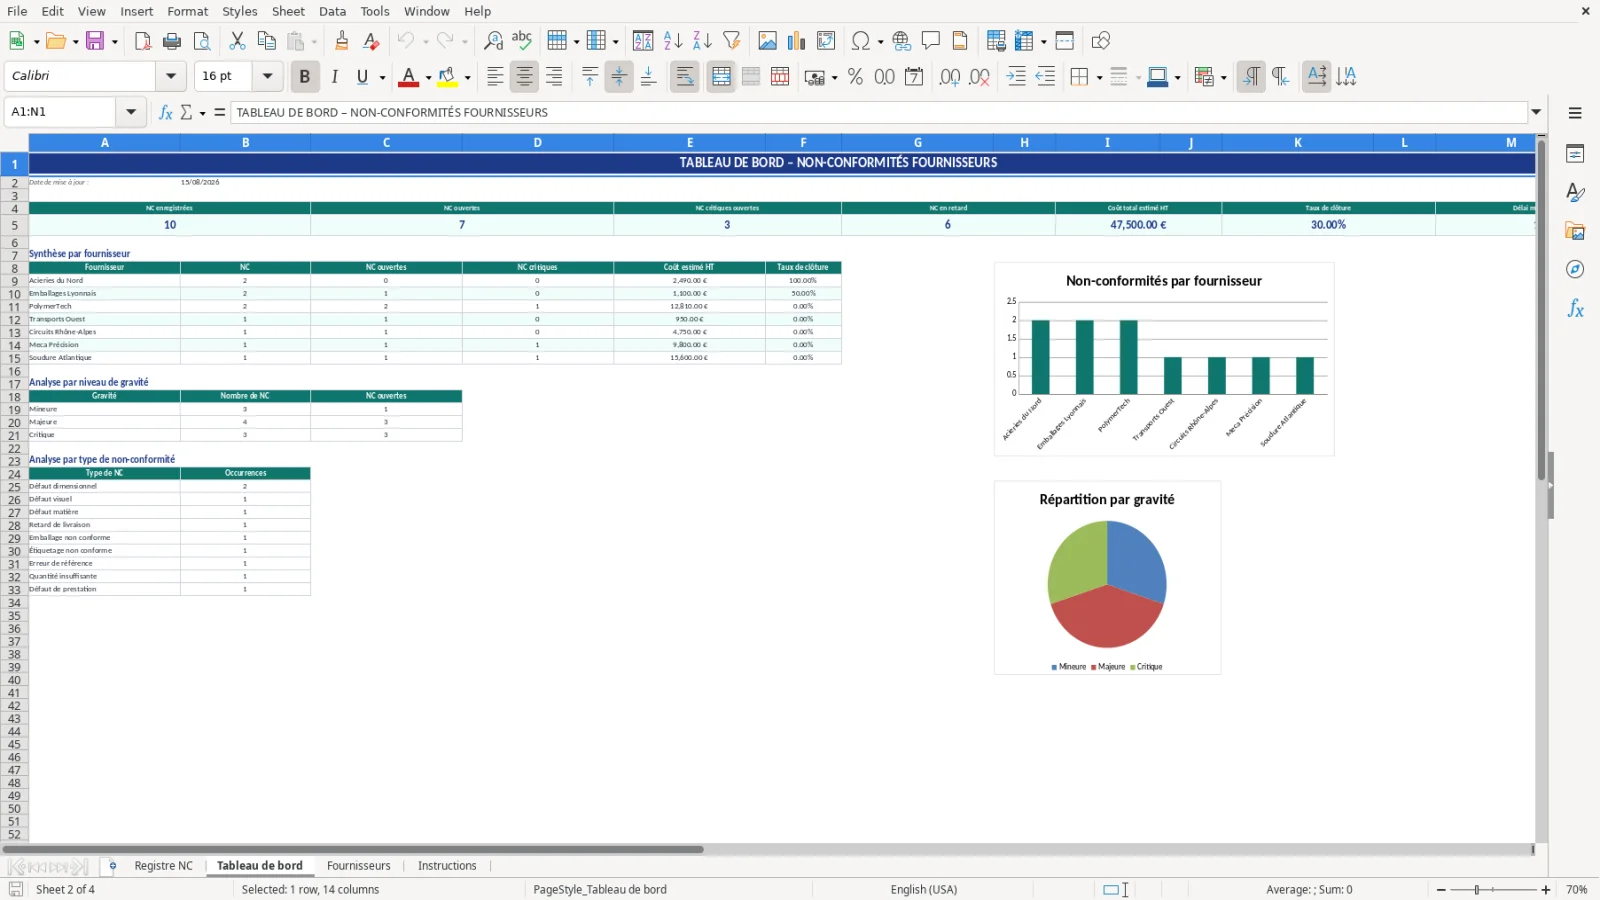The width and height of the screenshot is (1600, 900).
Task: Format cell as currency
Action: click(x=815, y=77)
